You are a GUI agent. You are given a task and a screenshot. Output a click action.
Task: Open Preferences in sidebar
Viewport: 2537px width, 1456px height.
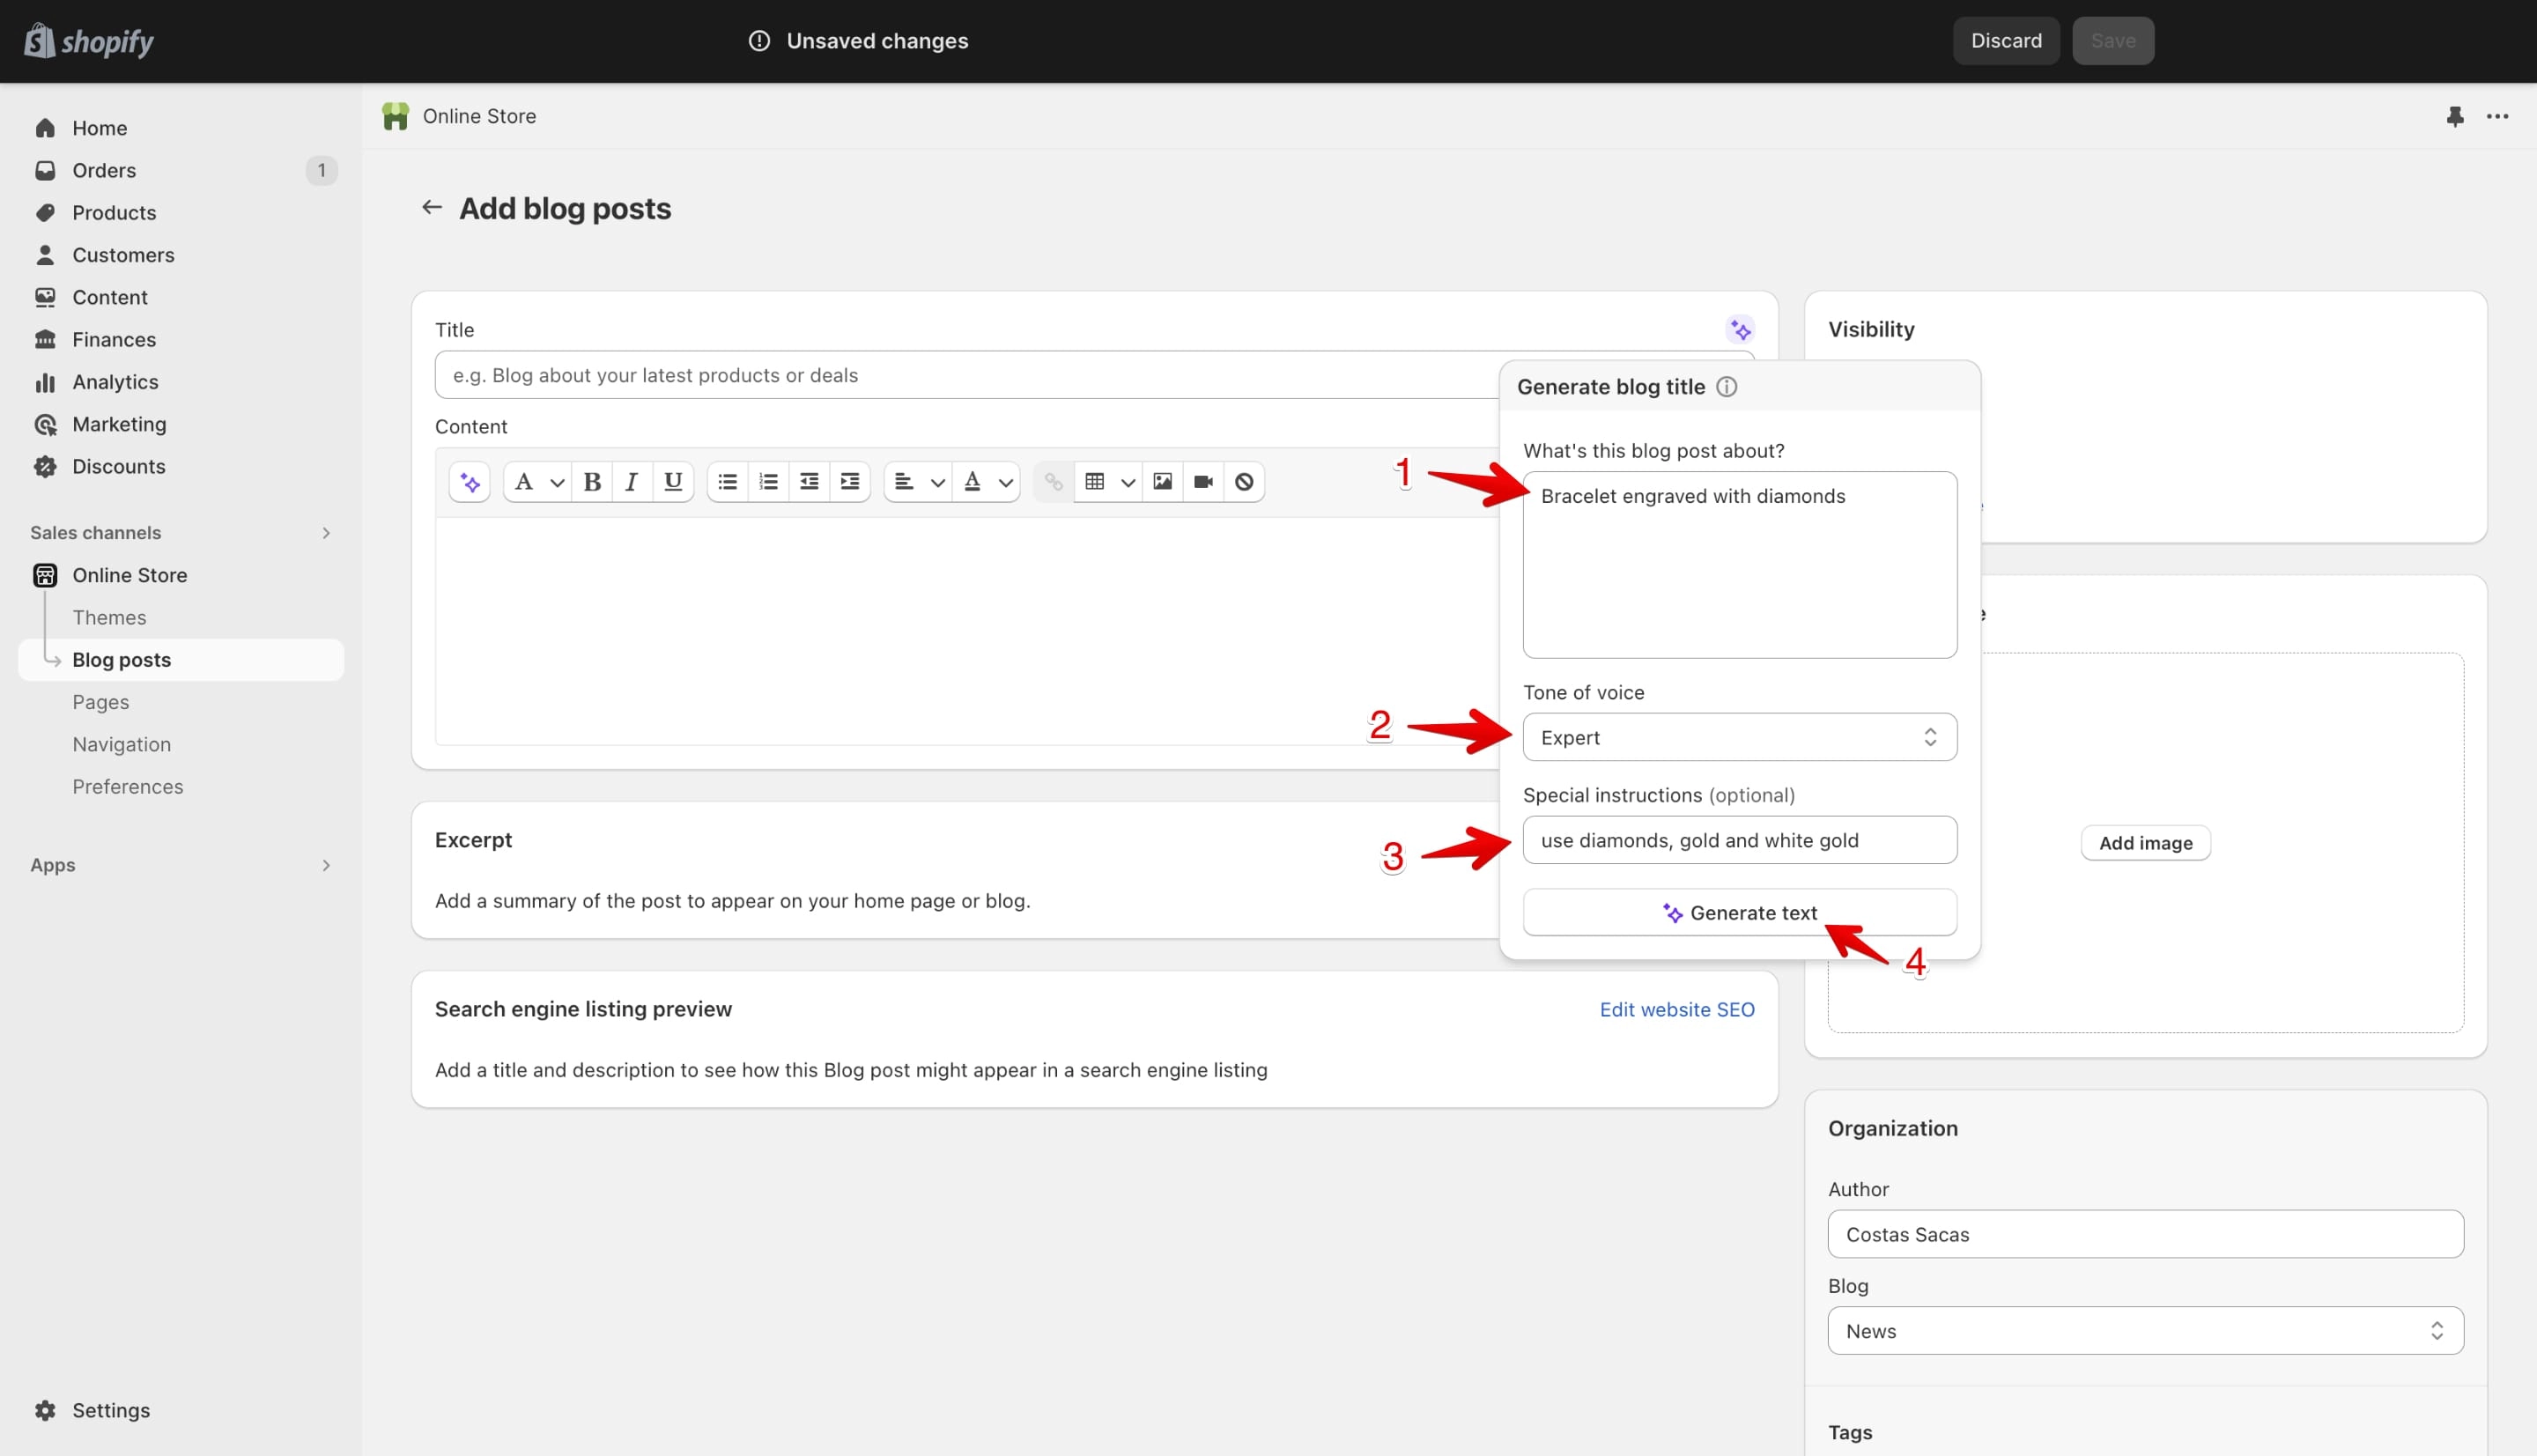[x=127, y=786]
